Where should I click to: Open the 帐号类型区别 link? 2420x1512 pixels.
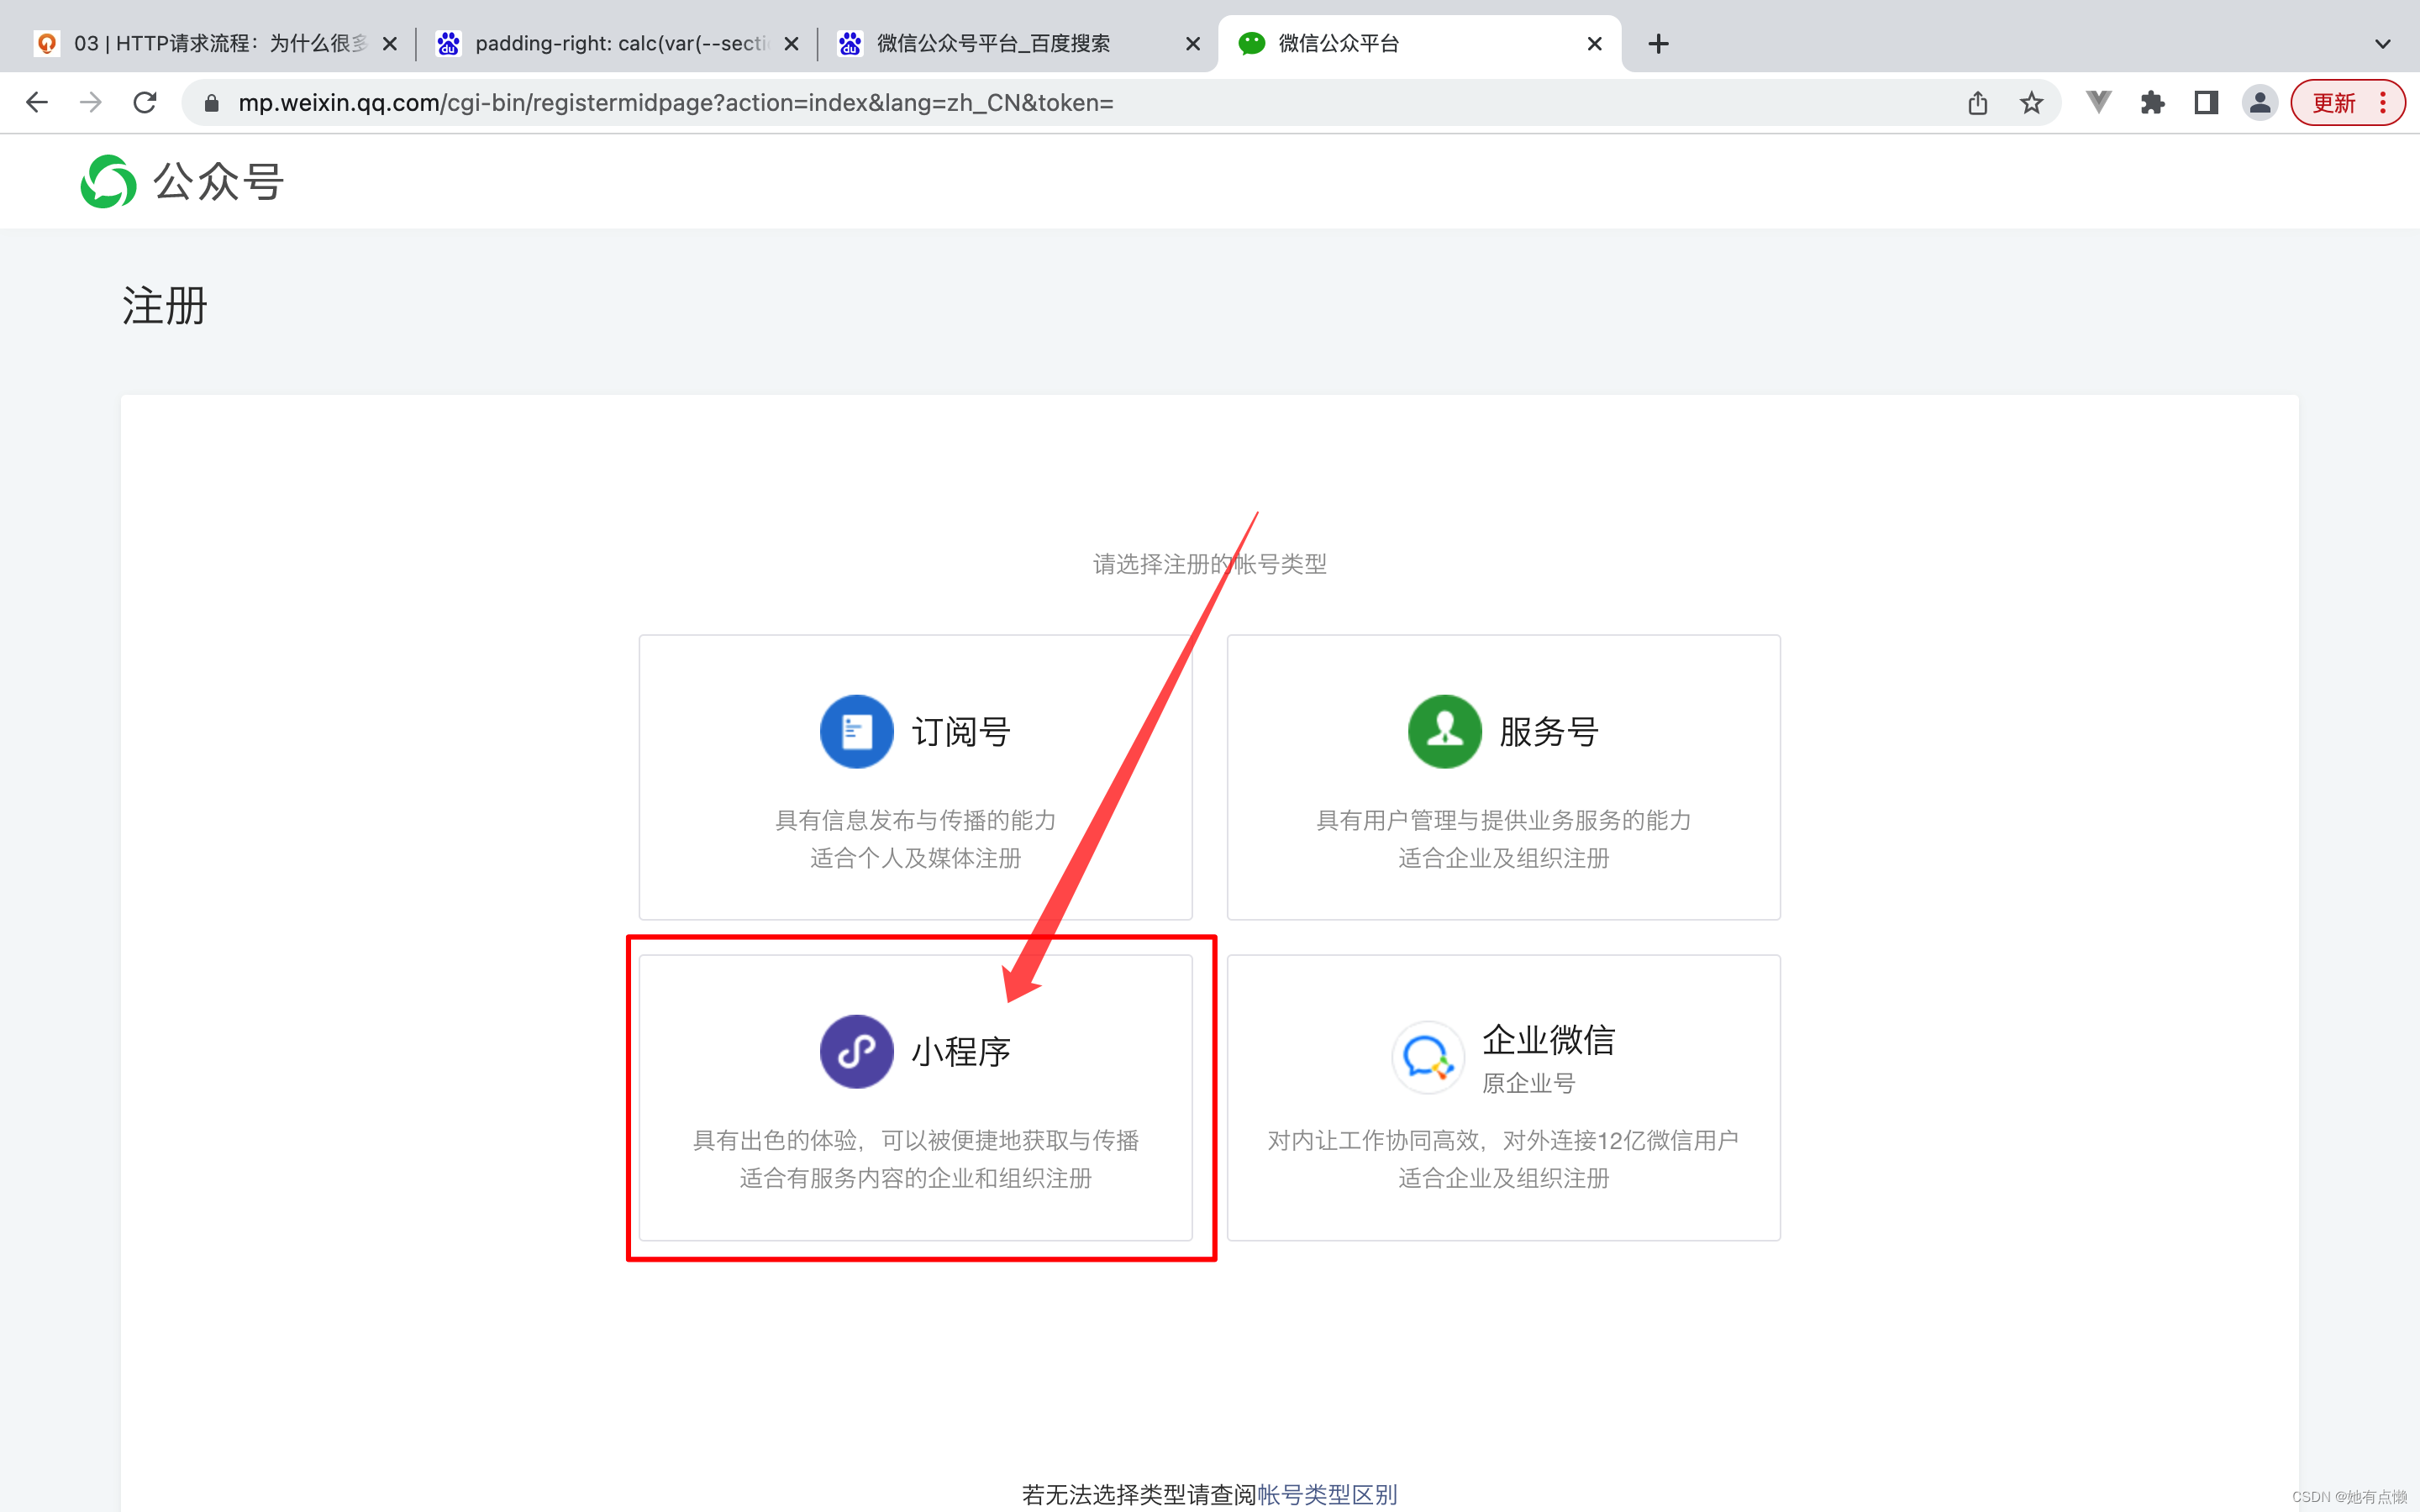coord(1327,1494)
